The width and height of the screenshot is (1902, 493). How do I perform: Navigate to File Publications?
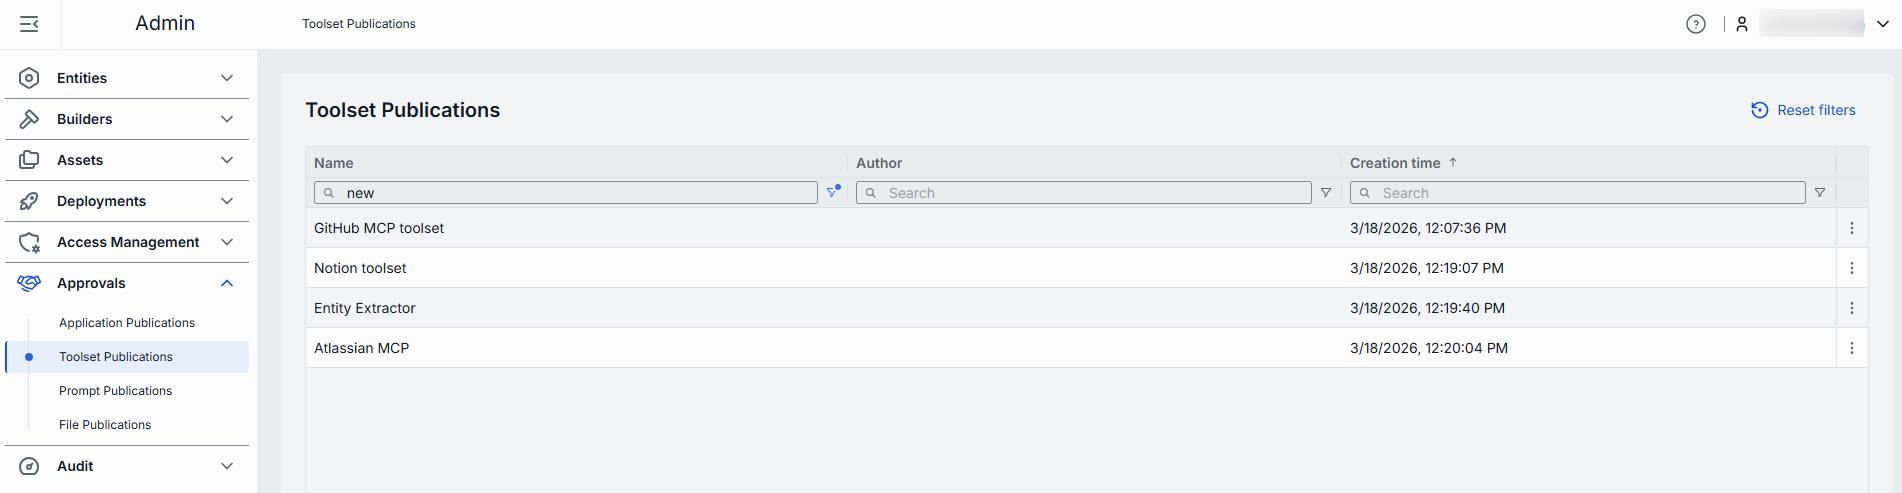coord(105,425)
